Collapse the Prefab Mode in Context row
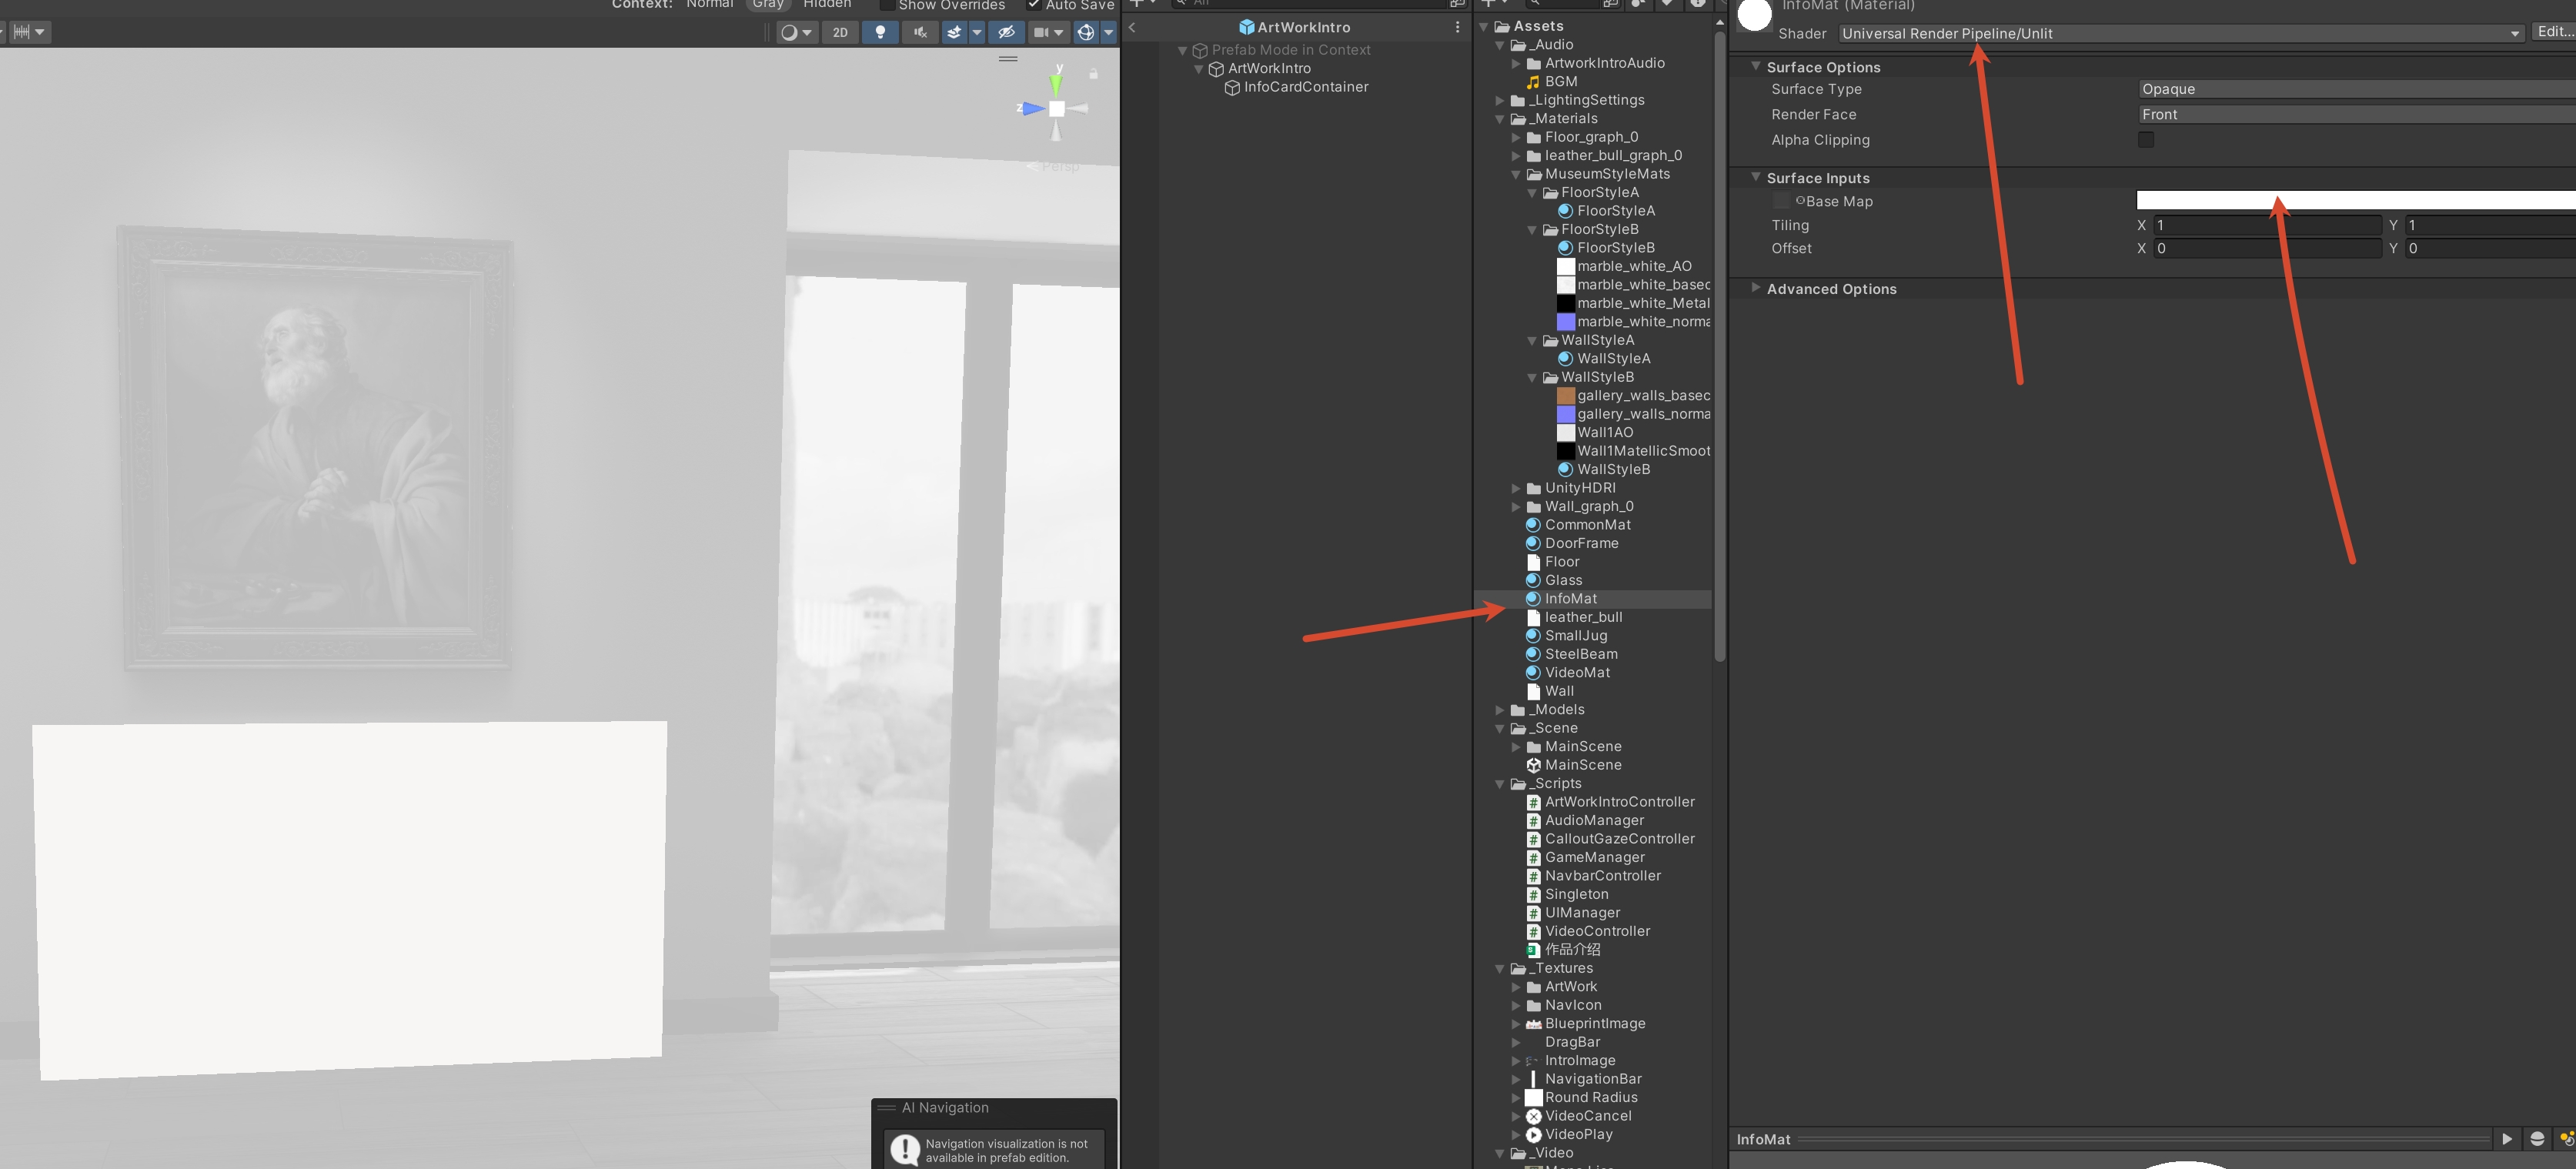 pos(1183,50)
